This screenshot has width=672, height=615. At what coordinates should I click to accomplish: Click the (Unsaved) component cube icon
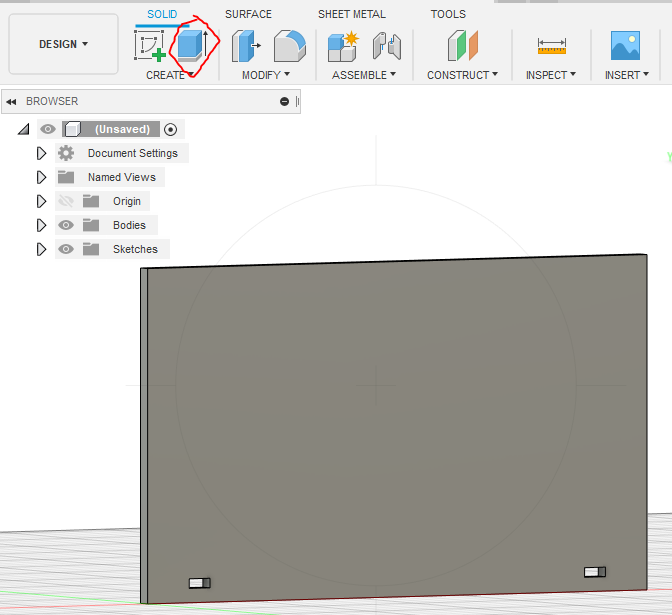72,129
